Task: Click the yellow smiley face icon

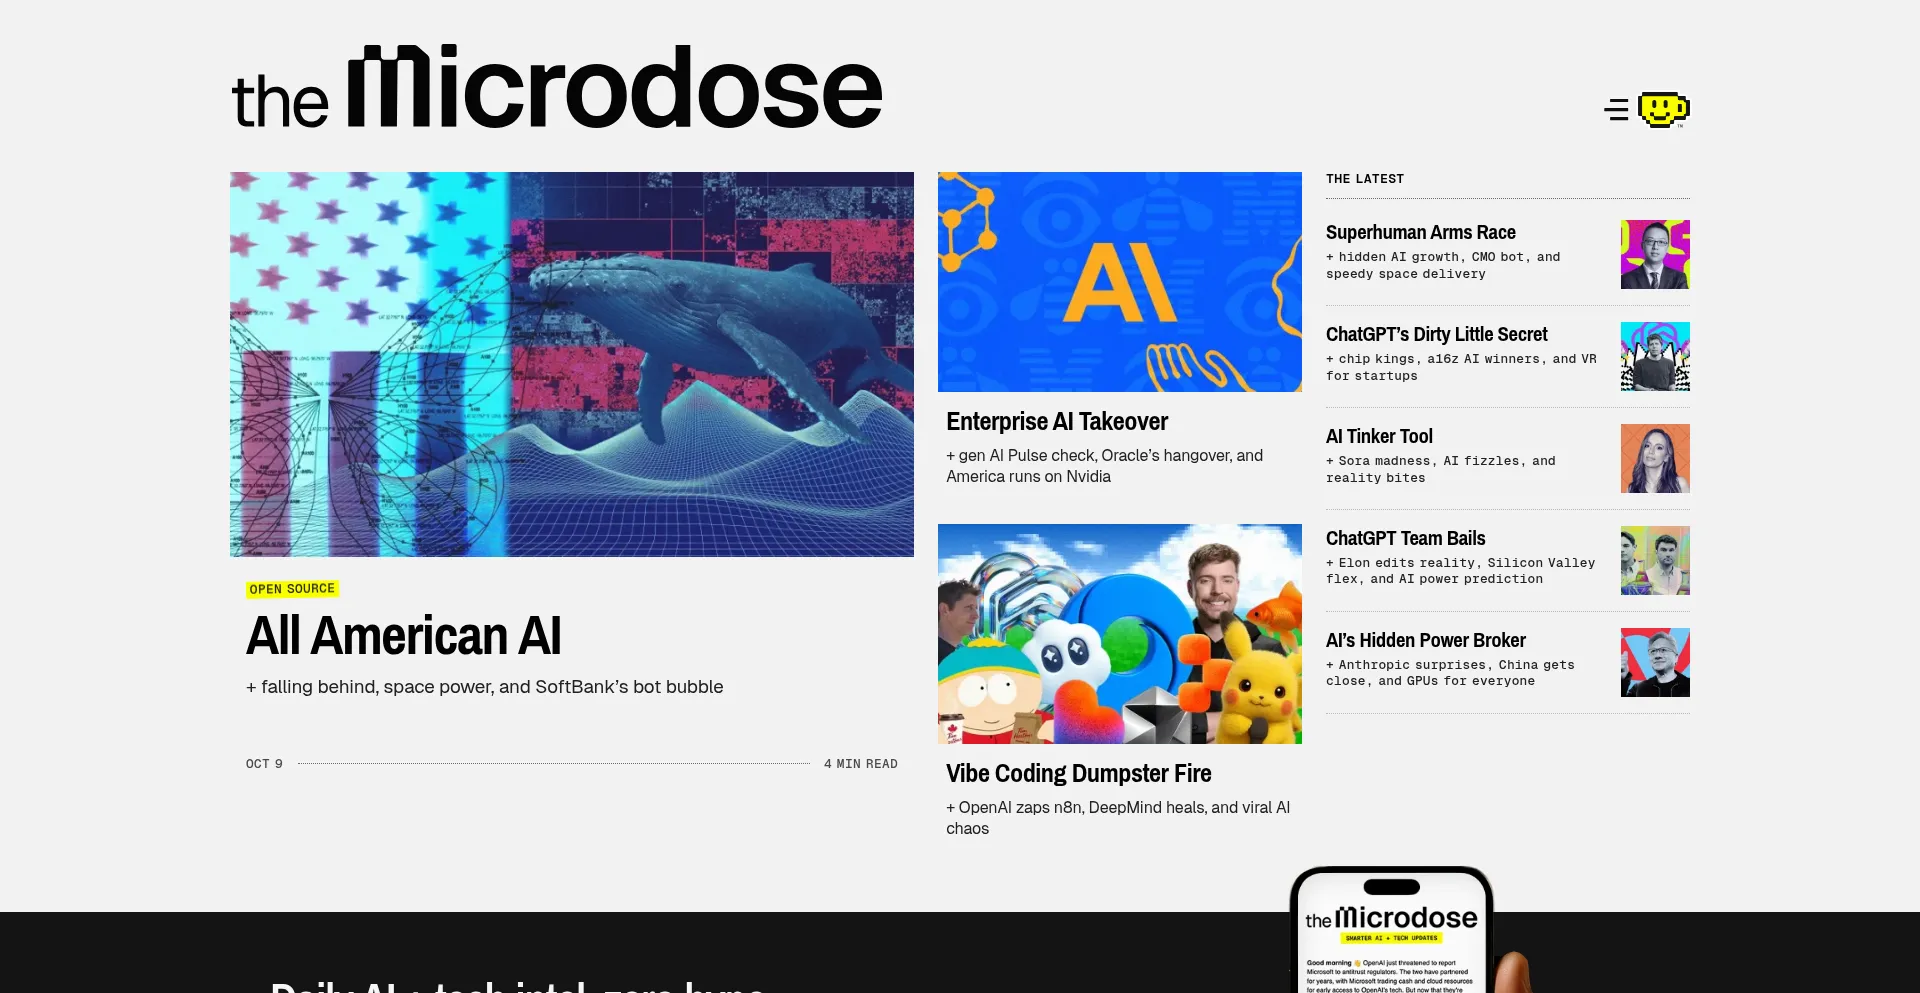Action: (x=1663, y=109)
